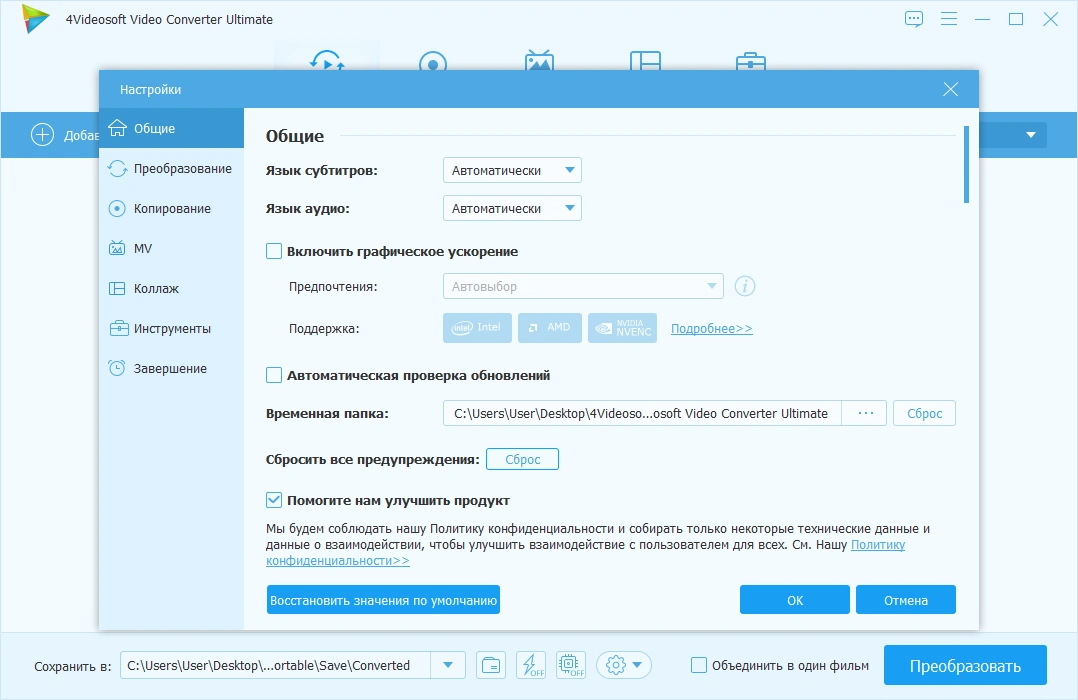The image size is (1078, 700).
Task: Expand the save path dropdown arrow
Action: pyautogui.click(x=448, y=666)
